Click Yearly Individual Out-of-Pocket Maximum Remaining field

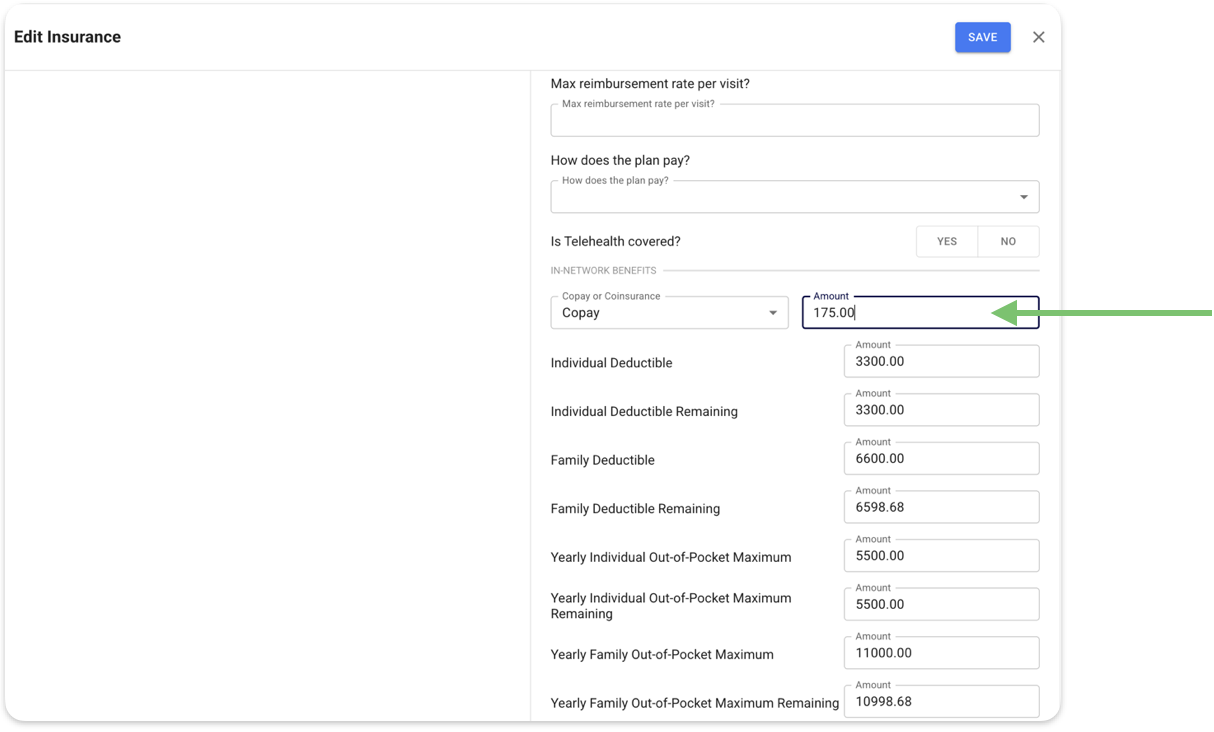pyautogui.click(x=940, y=605)
